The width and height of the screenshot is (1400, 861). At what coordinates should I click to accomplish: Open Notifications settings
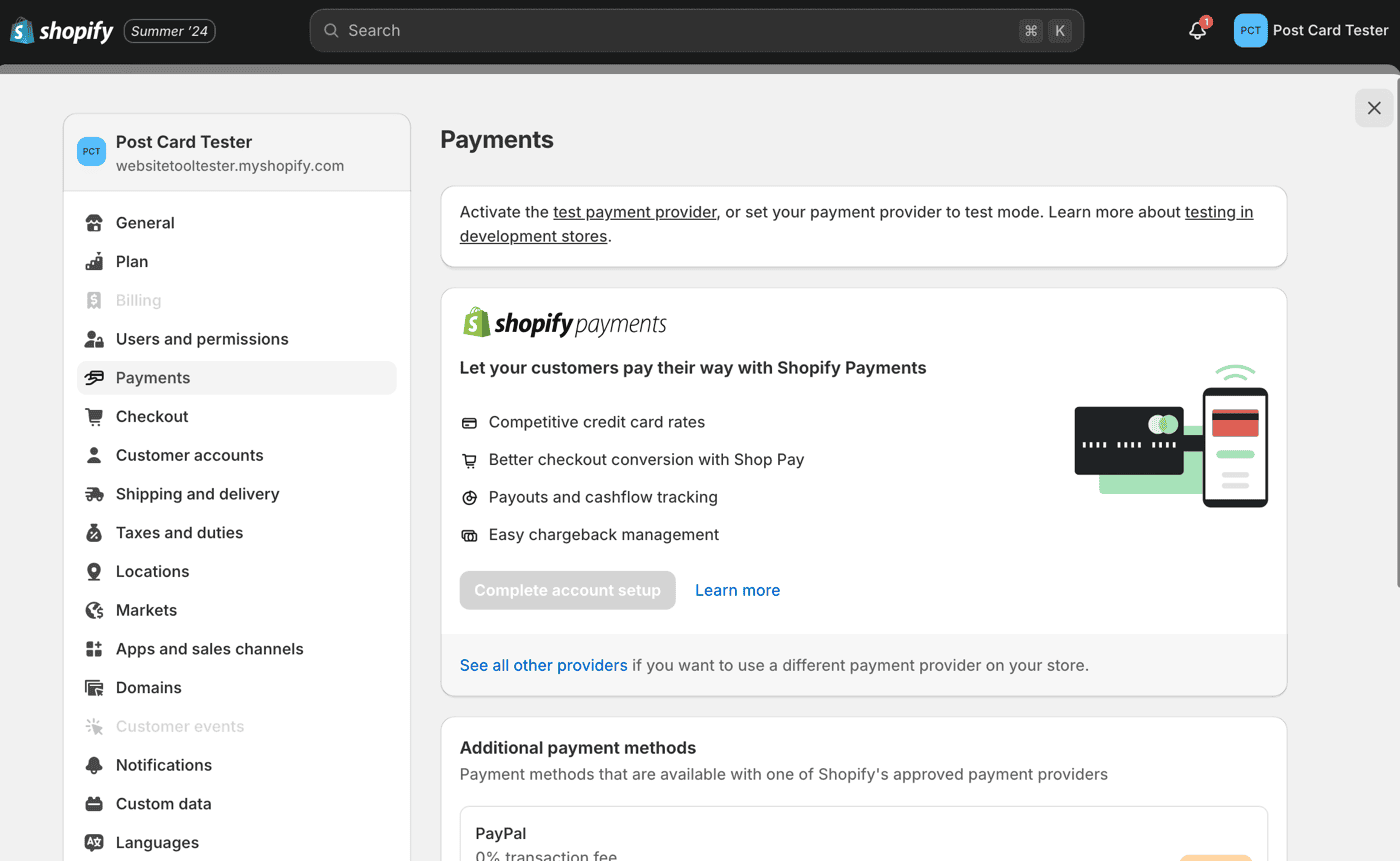(x=237, y=765)
